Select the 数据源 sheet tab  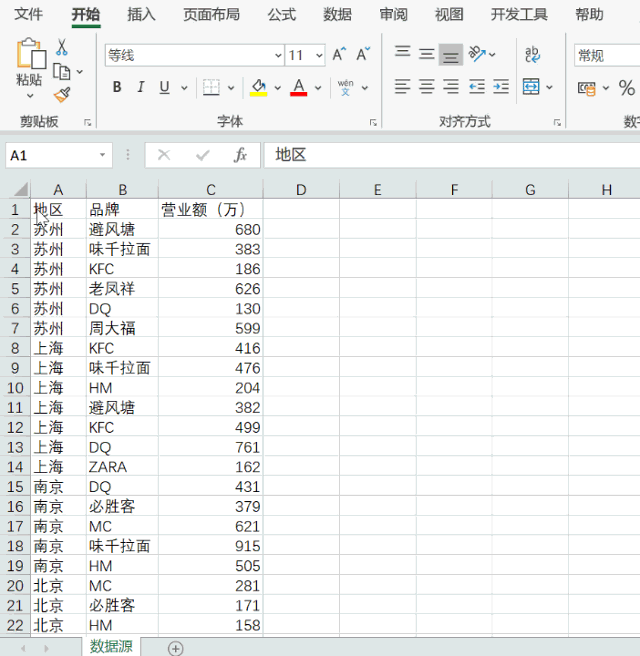click(x=111, y=646)
